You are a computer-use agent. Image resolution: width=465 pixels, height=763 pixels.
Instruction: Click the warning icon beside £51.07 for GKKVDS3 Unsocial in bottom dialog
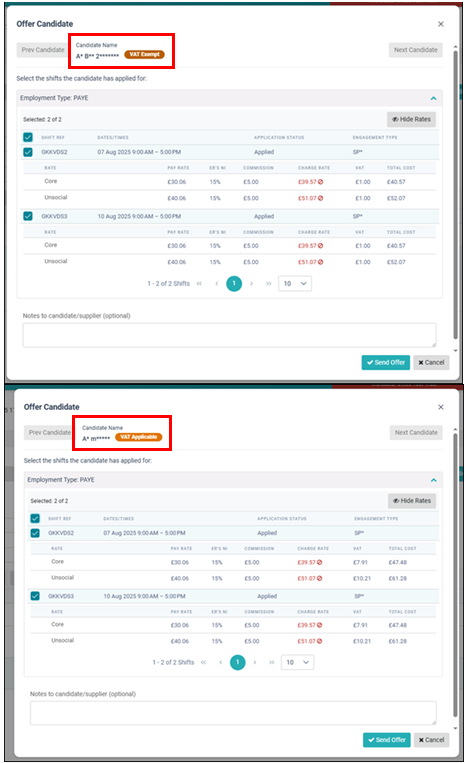tap(320, 641)
